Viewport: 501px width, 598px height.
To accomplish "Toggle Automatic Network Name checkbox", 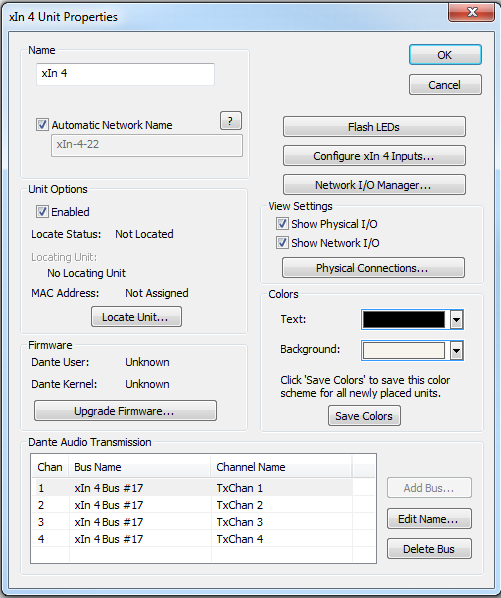I will coord(42,125).
